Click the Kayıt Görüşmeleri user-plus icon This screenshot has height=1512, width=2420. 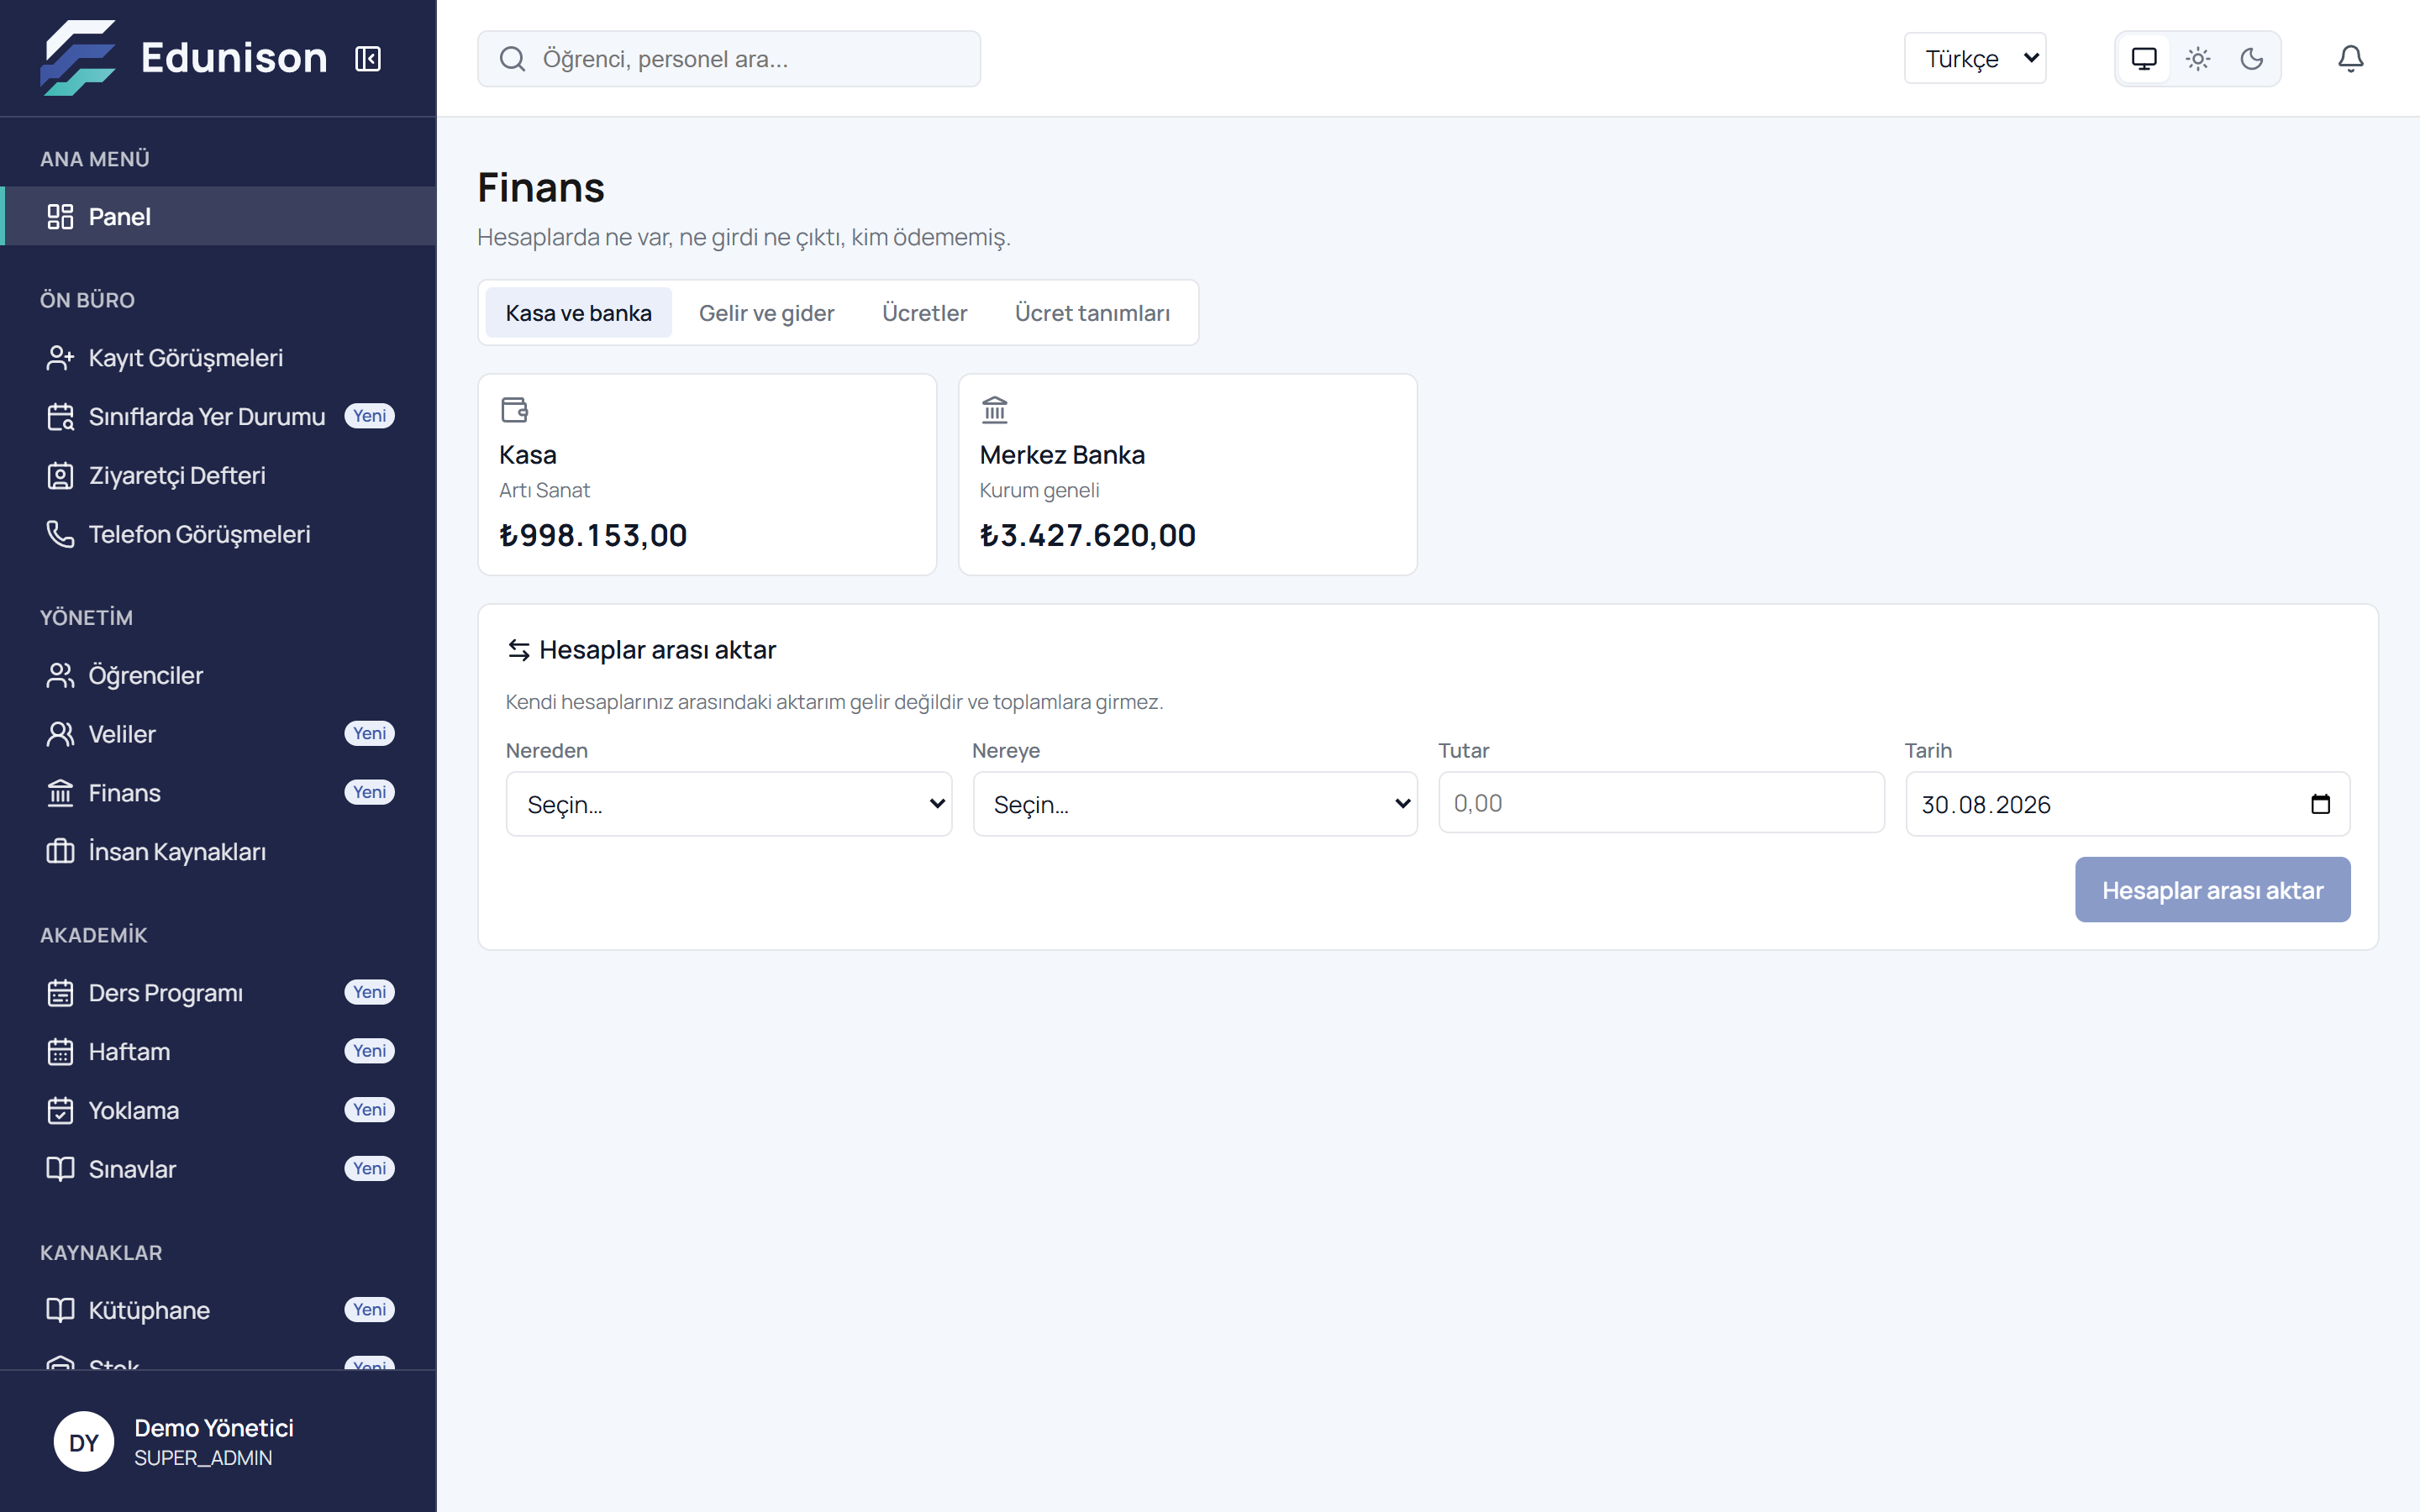60,358
